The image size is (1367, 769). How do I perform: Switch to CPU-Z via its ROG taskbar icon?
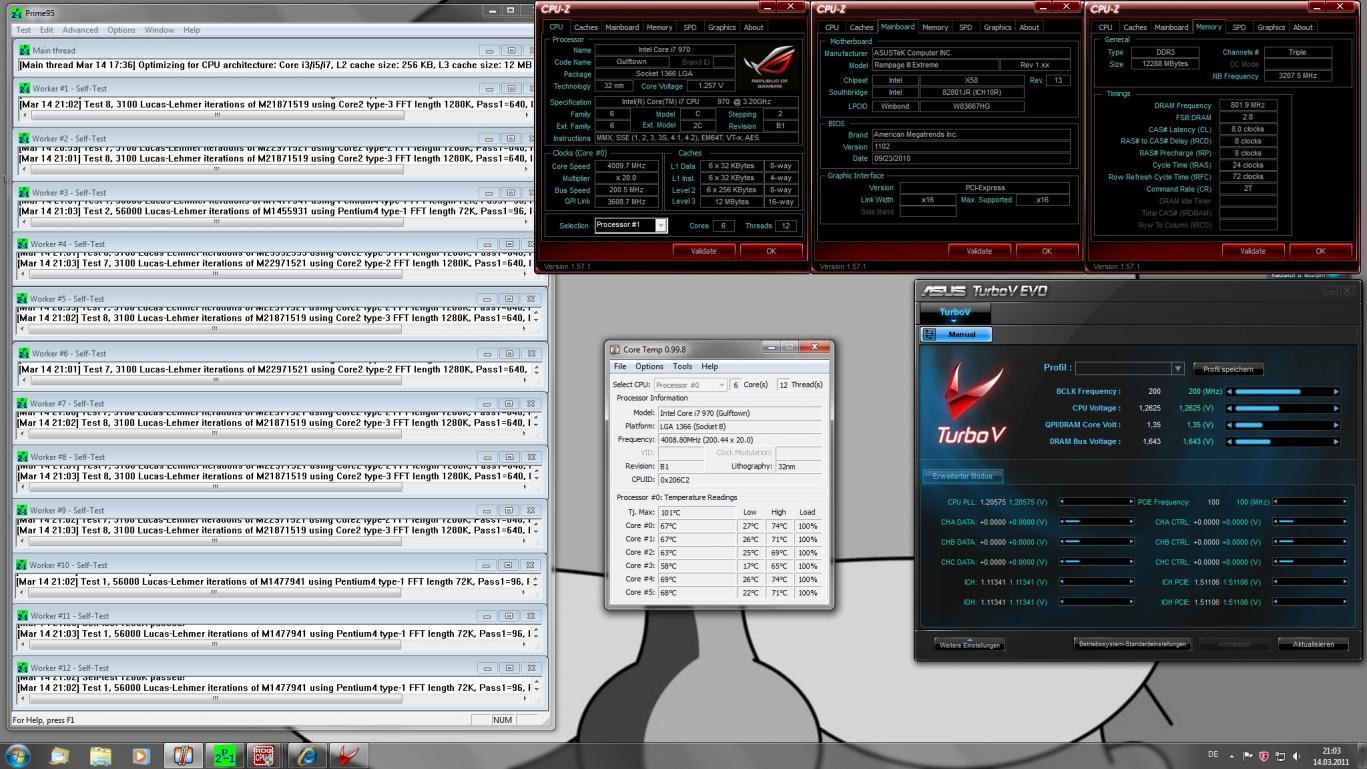264,755
